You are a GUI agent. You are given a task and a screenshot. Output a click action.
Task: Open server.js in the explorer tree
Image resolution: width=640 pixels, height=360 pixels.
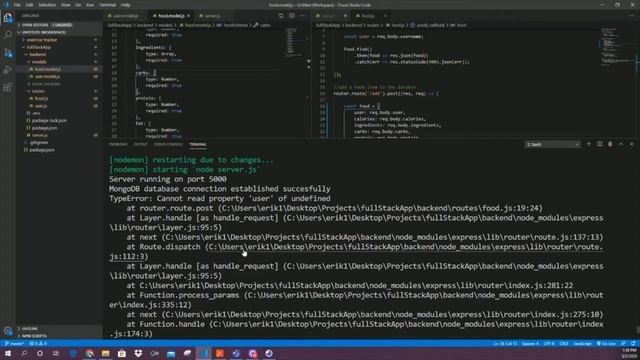[59, 135]
